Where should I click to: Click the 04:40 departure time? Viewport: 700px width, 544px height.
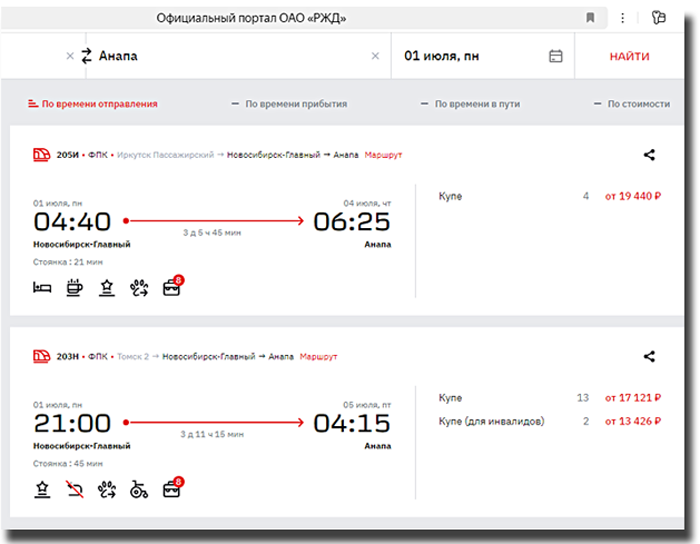pyautogui.click(x=72, y=222)
